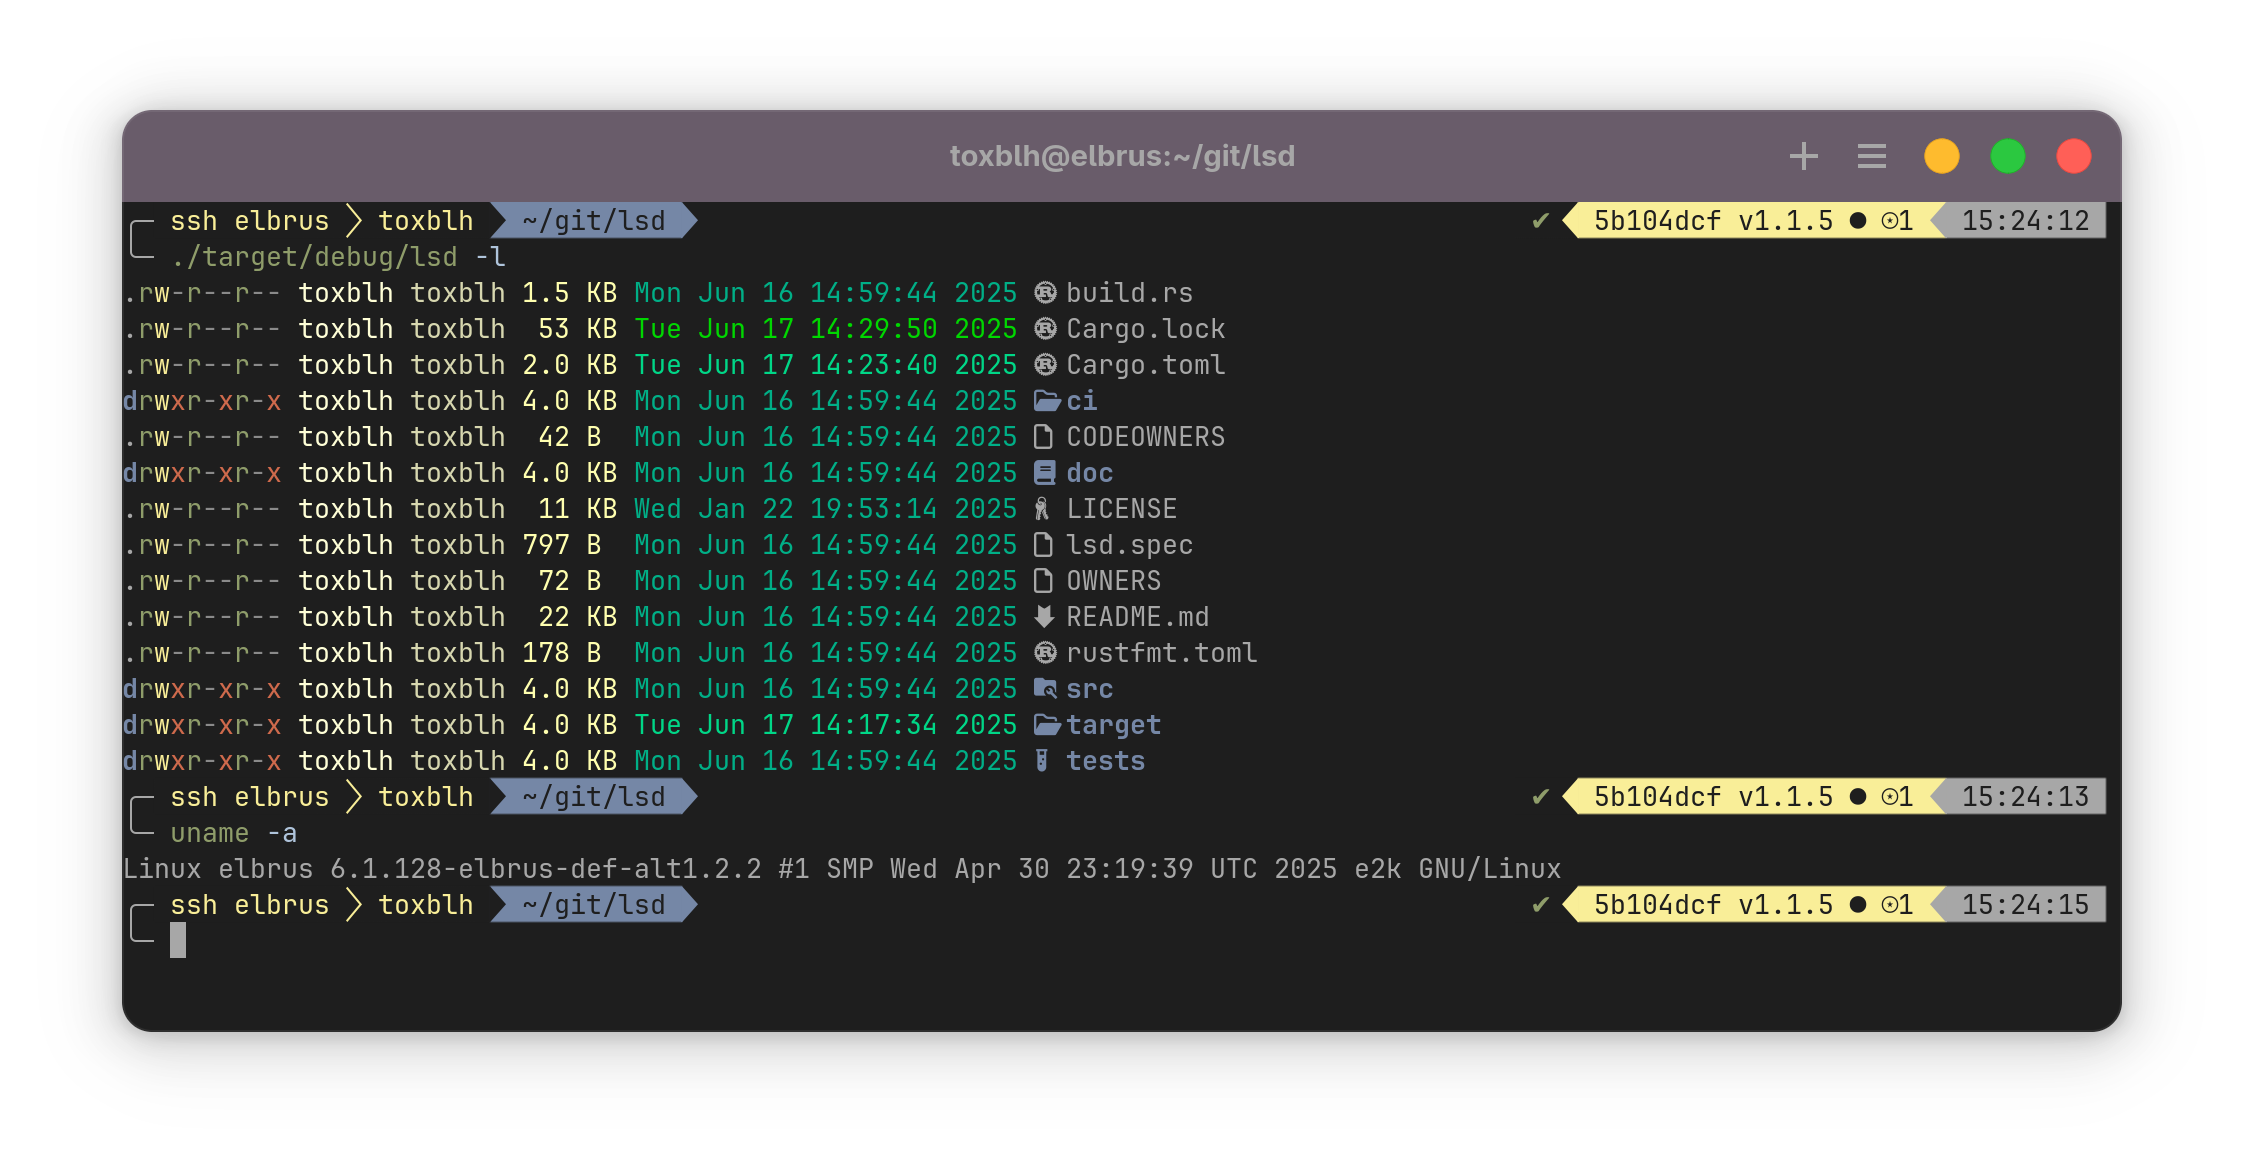Click the new tab plus icon

point(1803,156)
